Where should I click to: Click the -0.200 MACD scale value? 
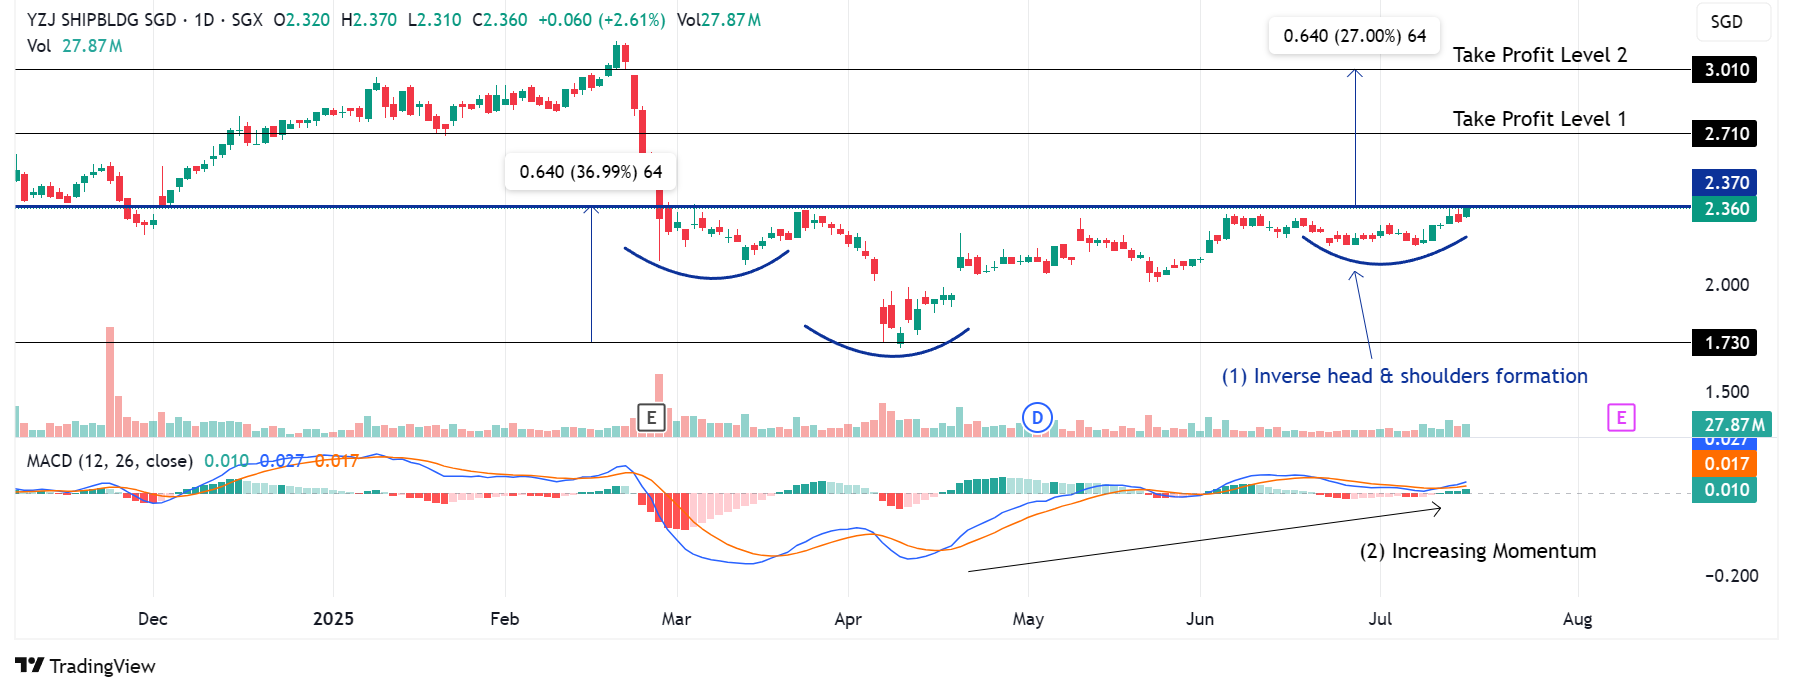1731,576
